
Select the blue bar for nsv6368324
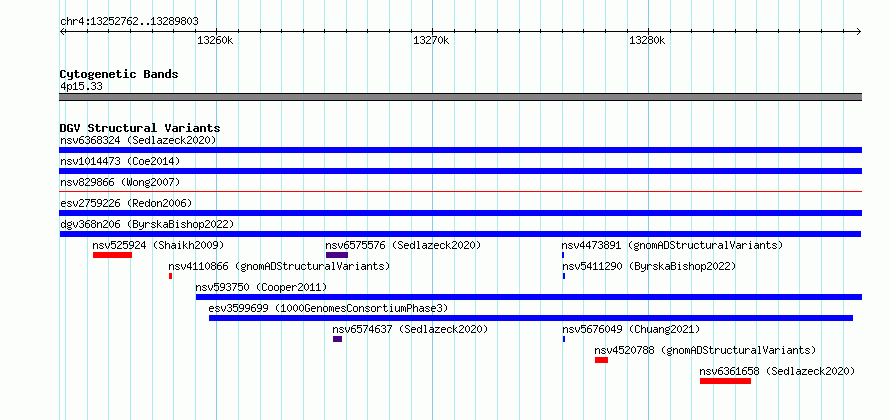460,150
